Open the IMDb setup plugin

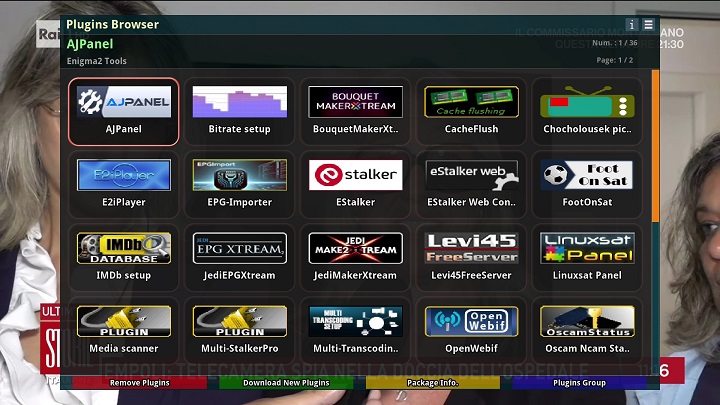tap(124, 258)
